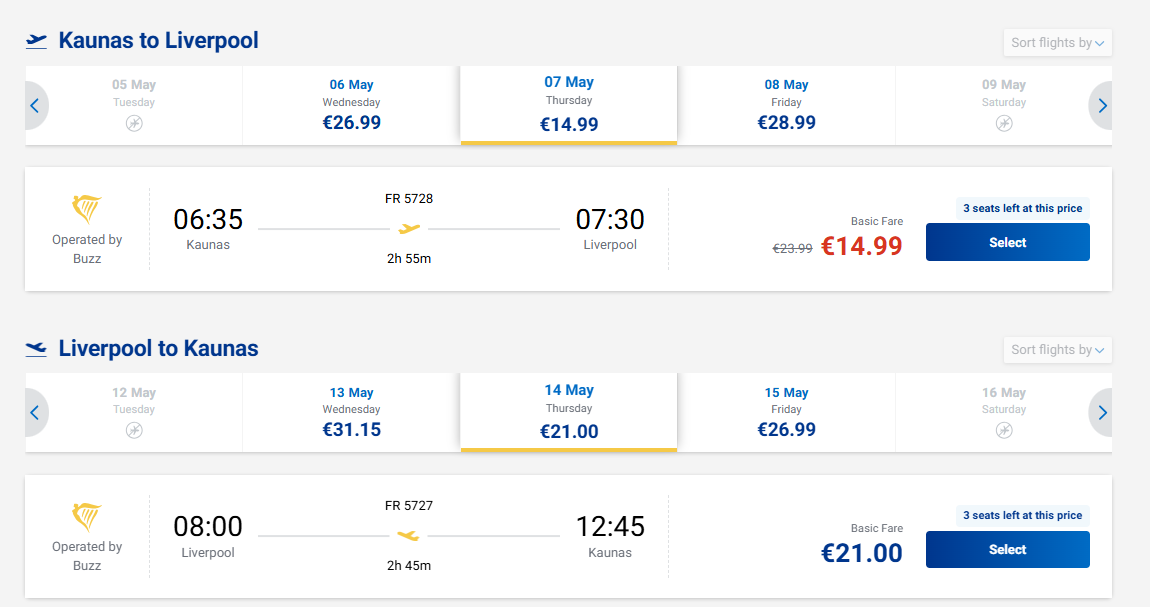This screenshot has width=1150, height=607.
Task: Open Sort flights by dropdown for return flights
Action: pos(1057,350)
